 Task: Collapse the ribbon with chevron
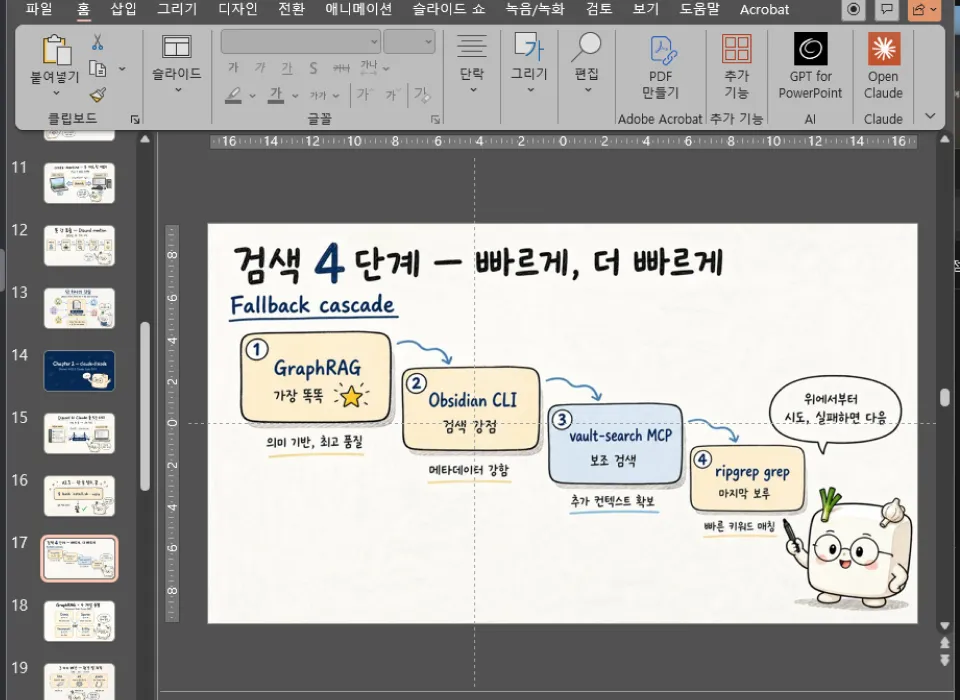pyautogui.click(x=930, y=116)
